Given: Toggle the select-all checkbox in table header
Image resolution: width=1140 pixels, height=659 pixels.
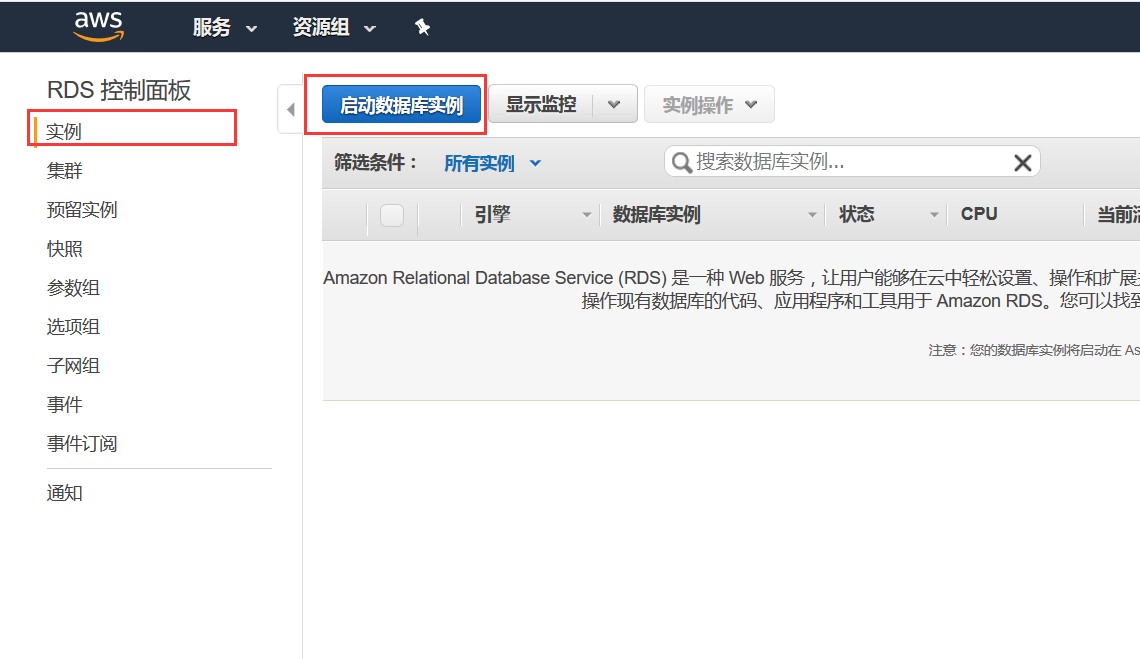Looking at the screenshot, I should (x=392, y=215).
